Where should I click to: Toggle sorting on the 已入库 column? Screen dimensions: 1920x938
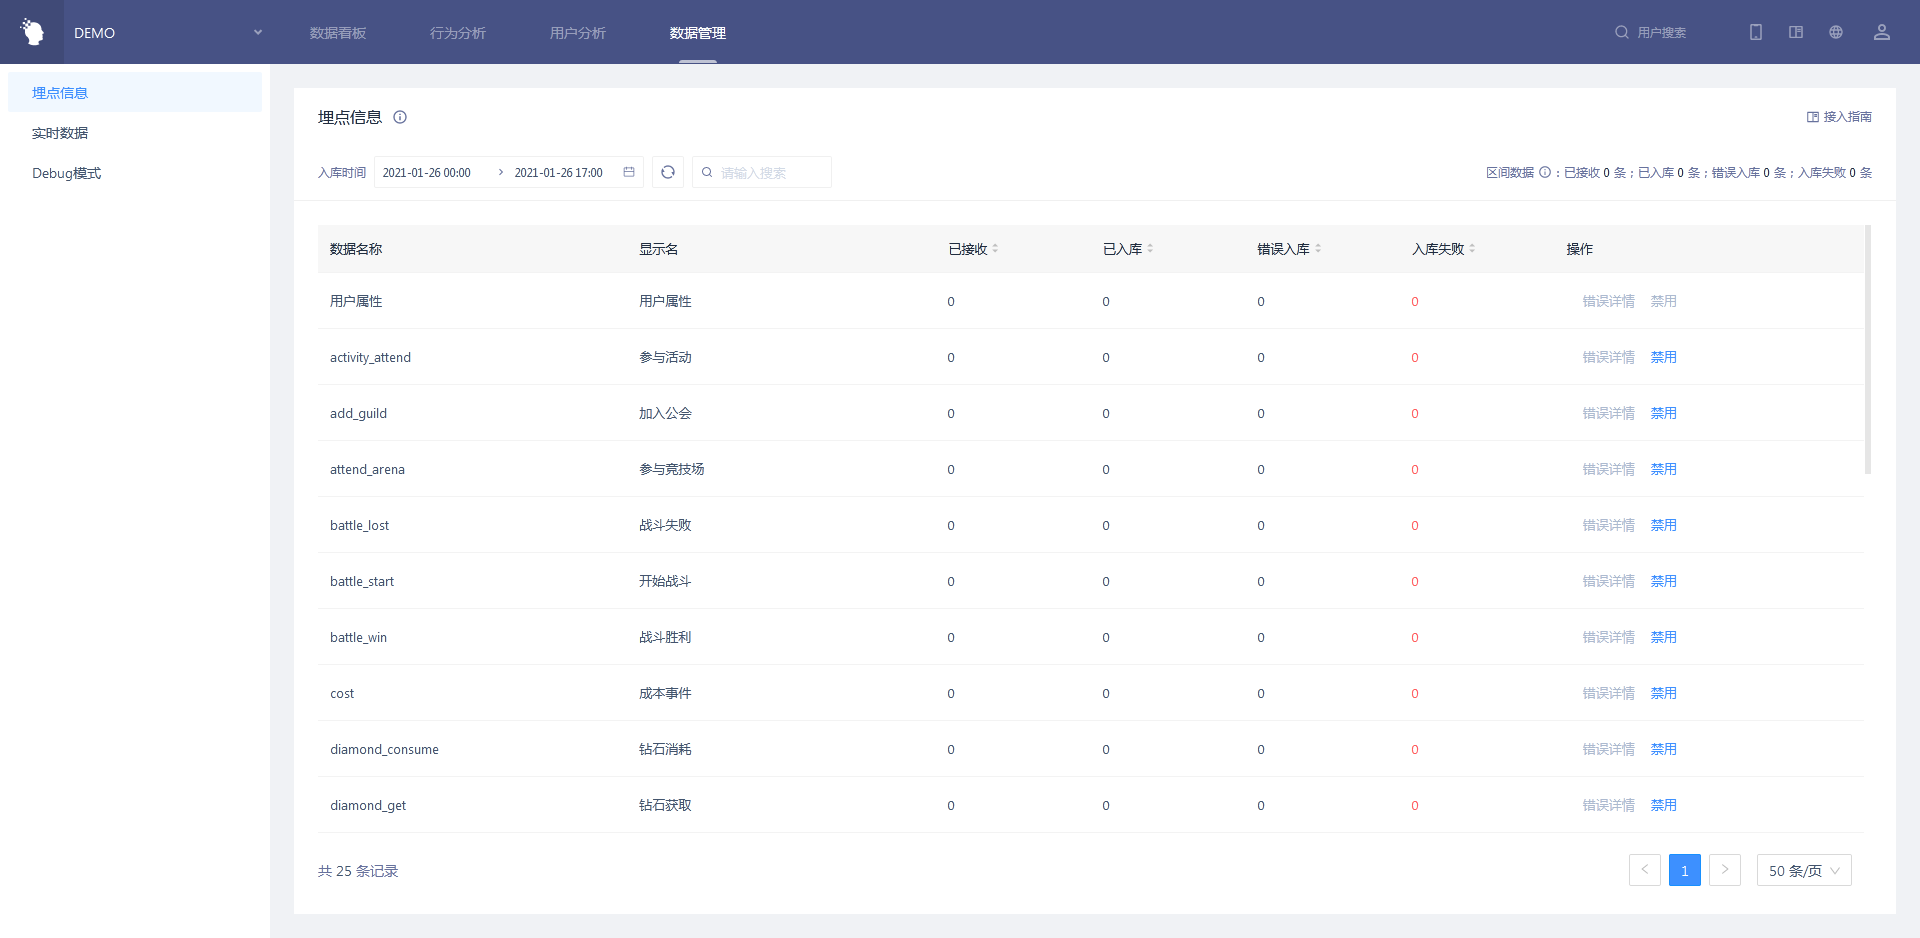point(1150,248)
